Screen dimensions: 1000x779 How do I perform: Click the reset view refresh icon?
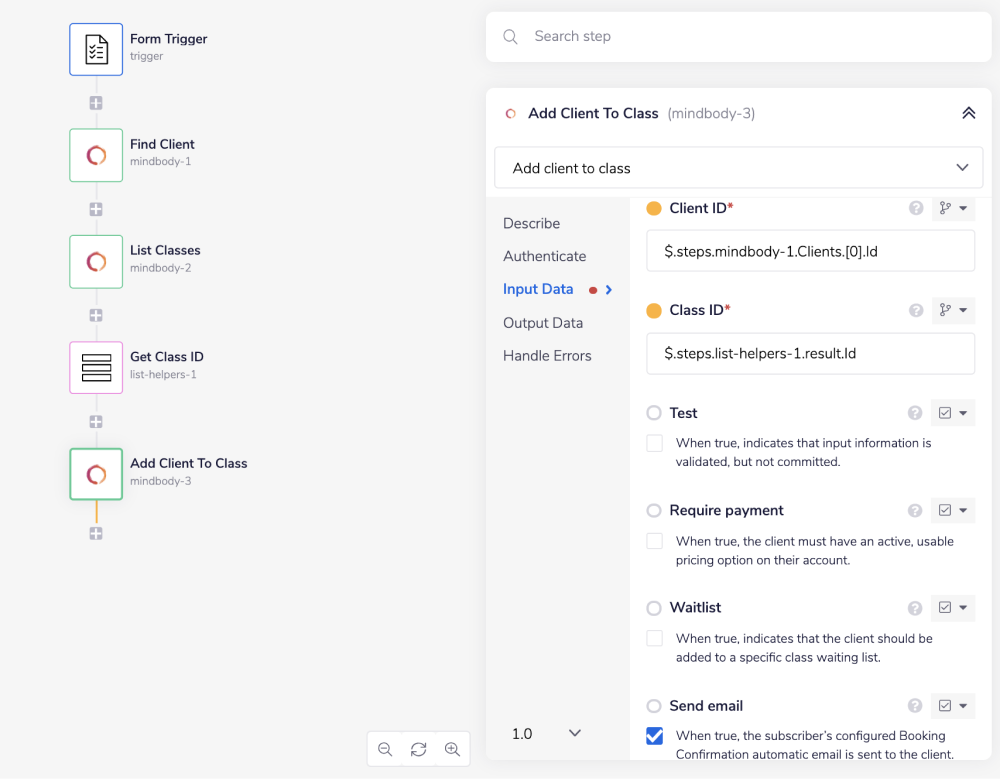pyautogui.click(x=418, y=749)
